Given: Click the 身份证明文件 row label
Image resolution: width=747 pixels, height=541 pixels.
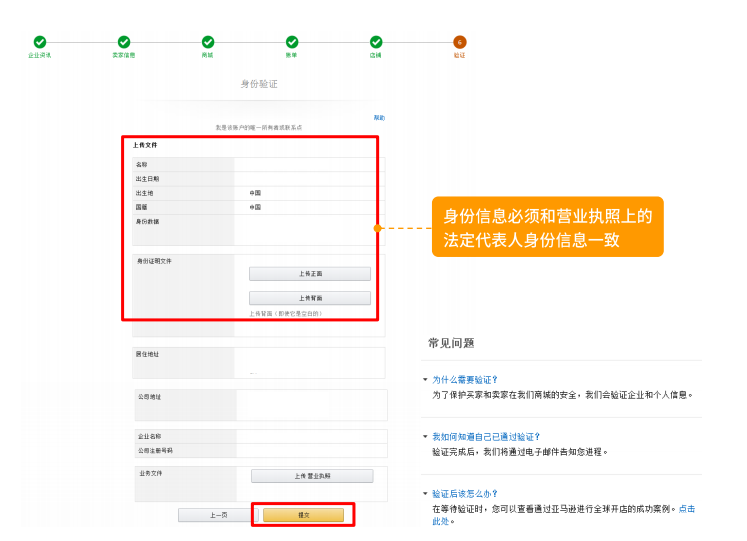Looking at the screenshot, I should pyautogui.click(x=154, y=261).
